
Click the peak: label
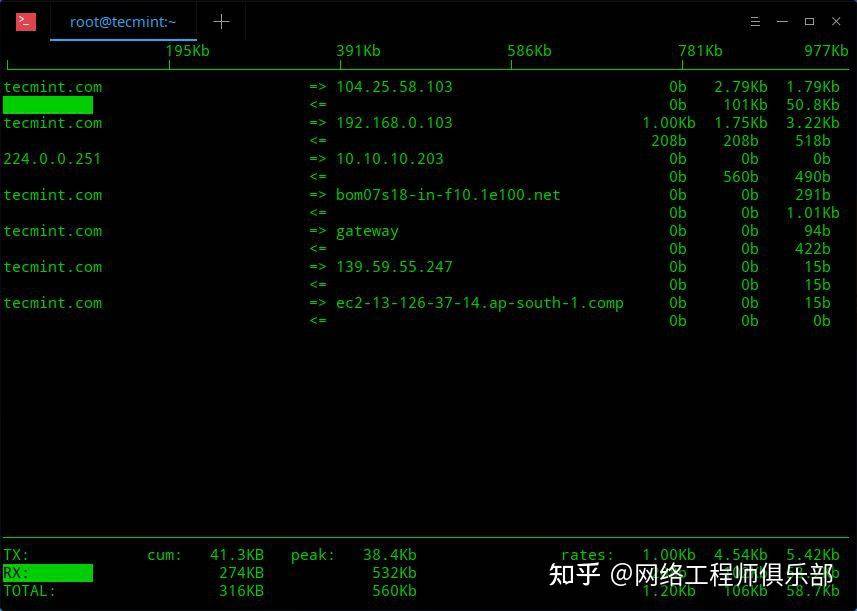[313, 556]
